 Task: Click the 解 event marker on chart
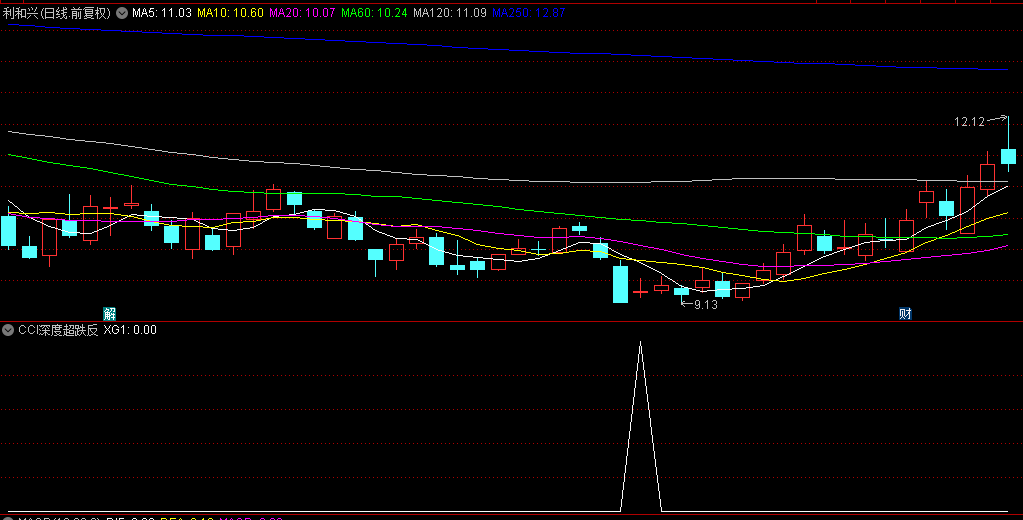(x=110, y=314)
